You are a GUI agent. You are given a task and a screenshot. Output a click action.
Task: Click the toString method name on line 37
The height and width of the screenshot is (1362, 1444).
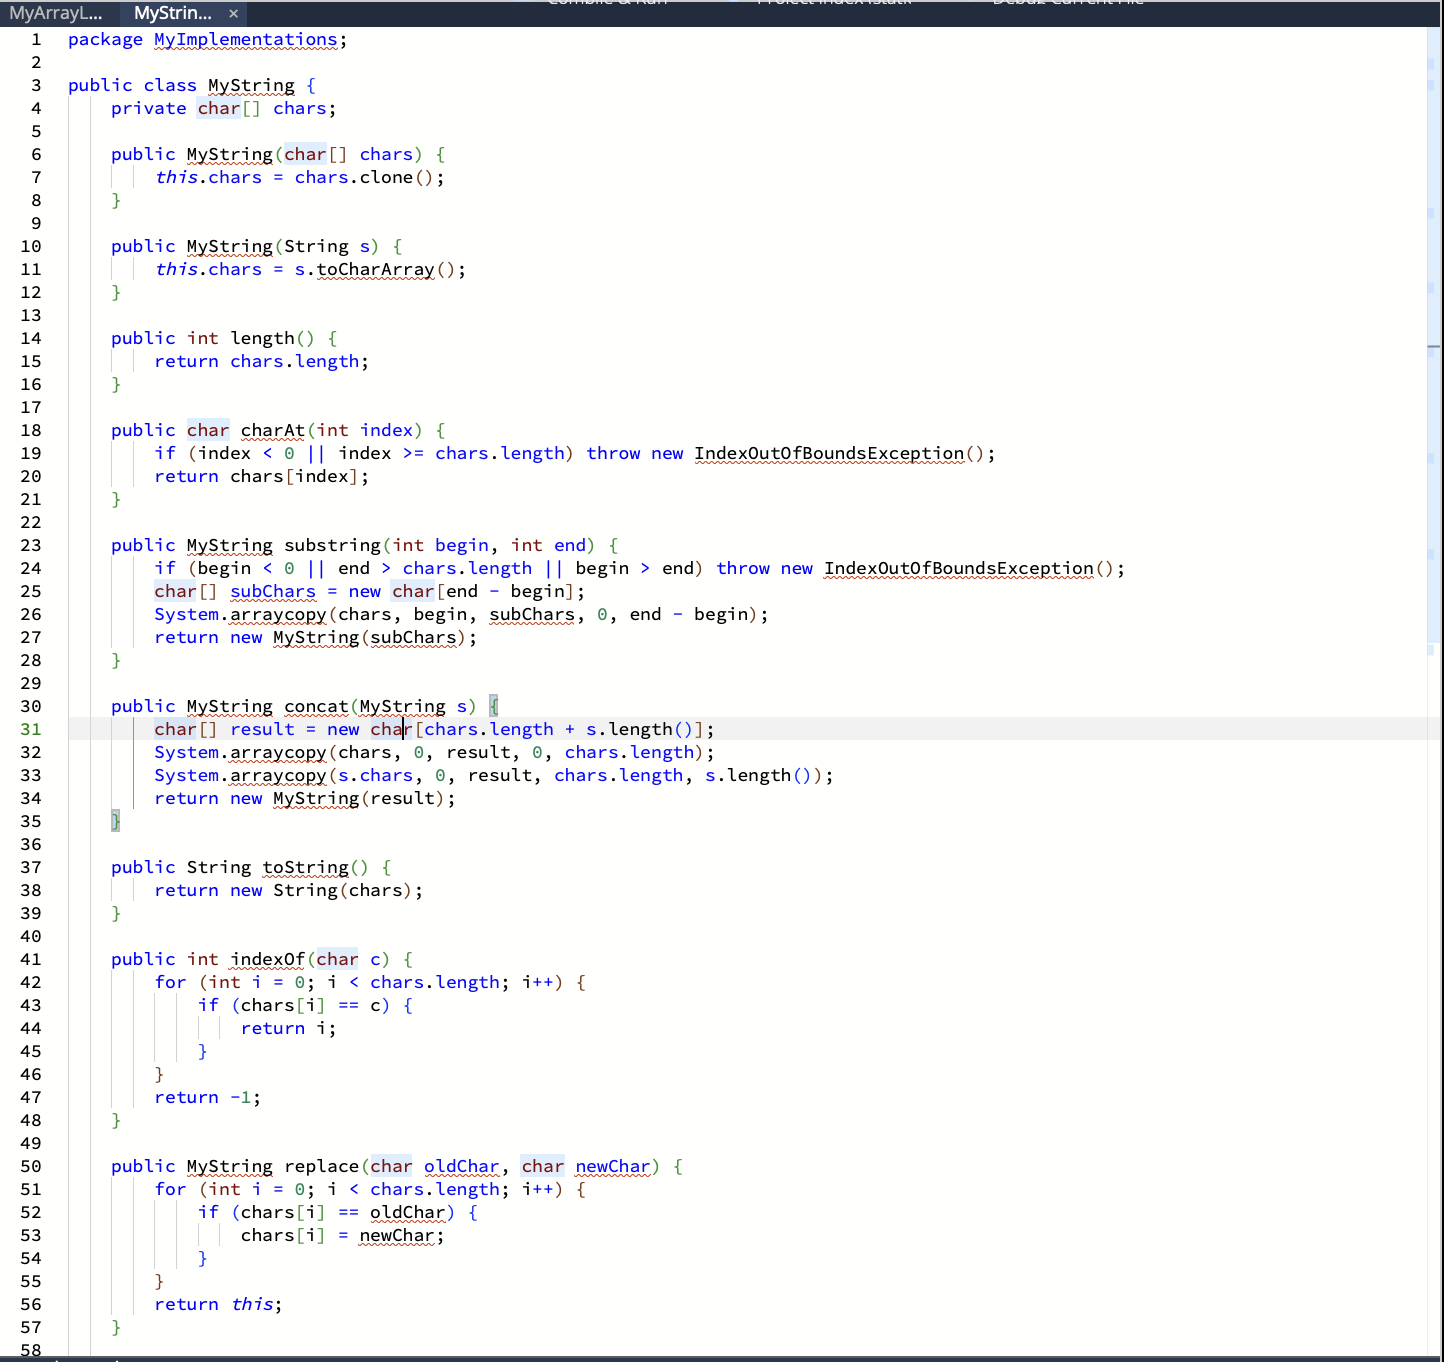point(306,867)
